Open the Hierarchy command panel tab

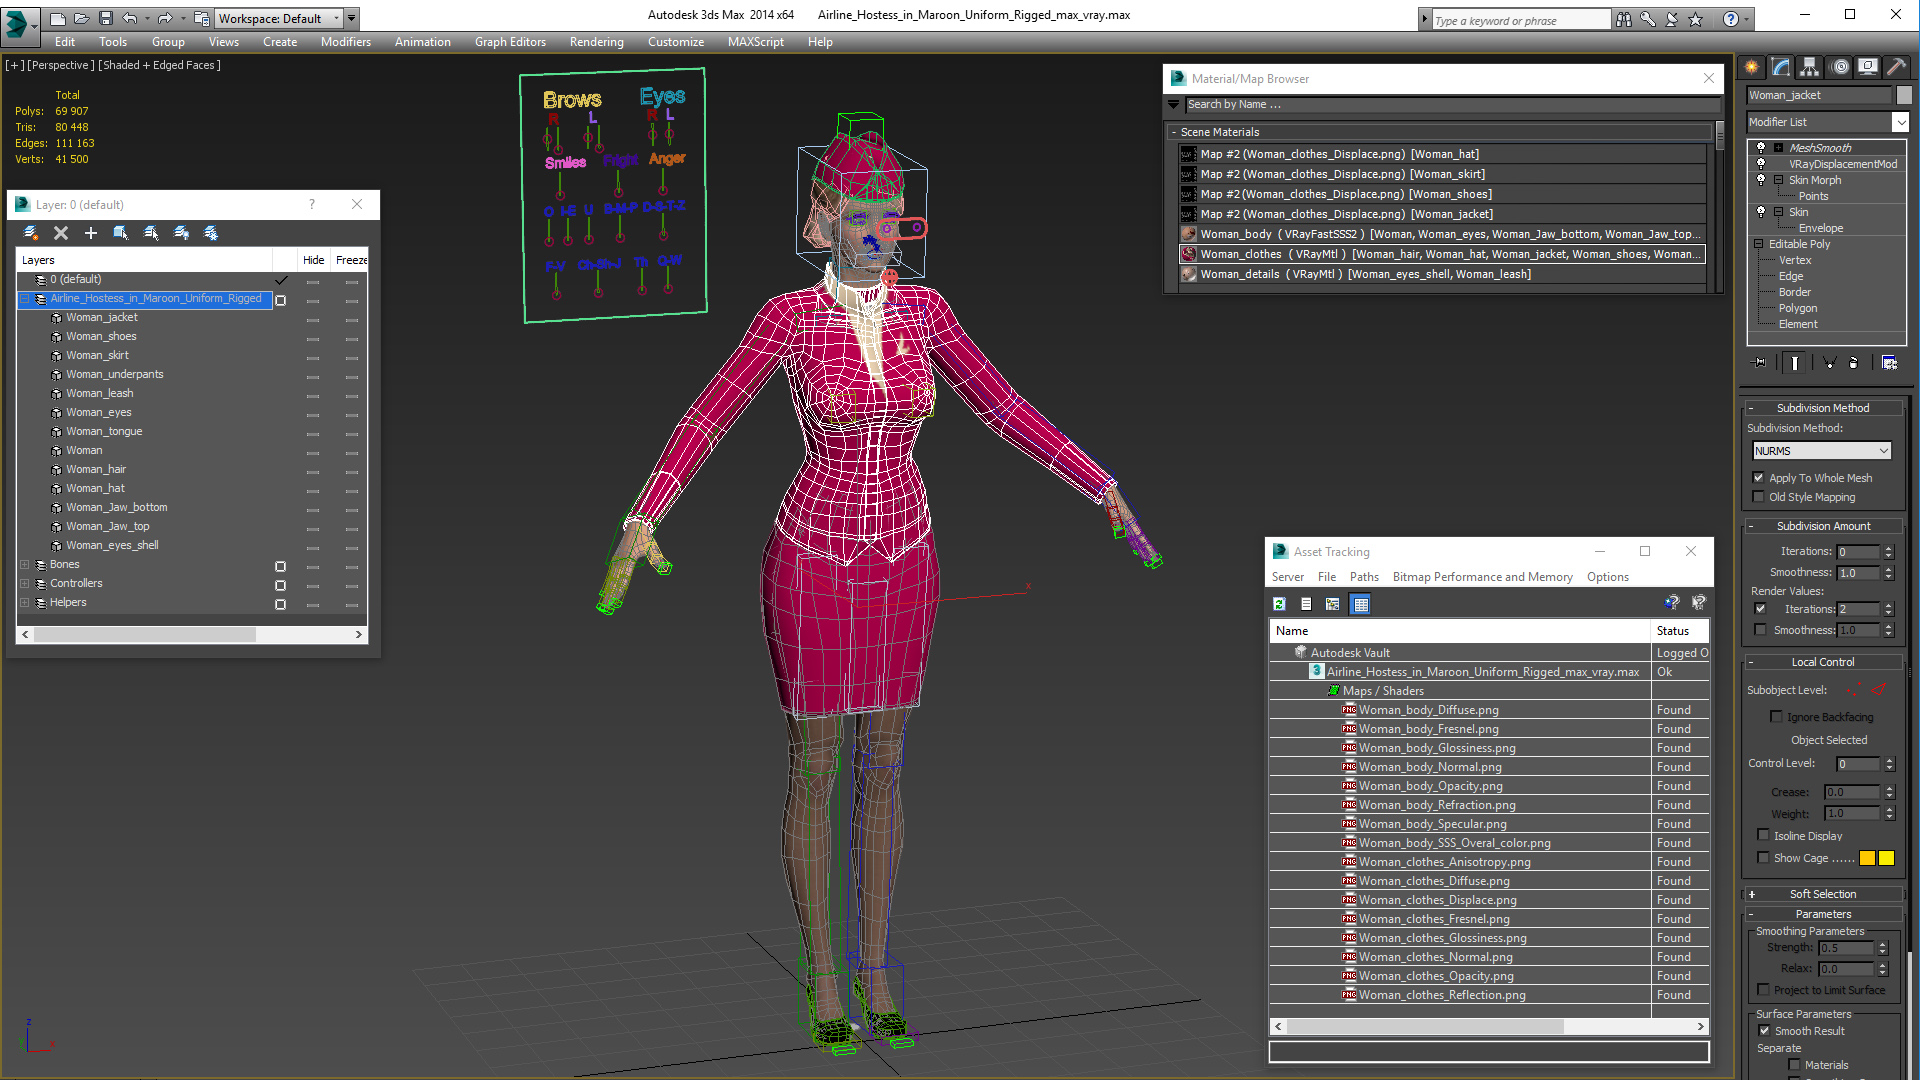tap(1810, 67)
